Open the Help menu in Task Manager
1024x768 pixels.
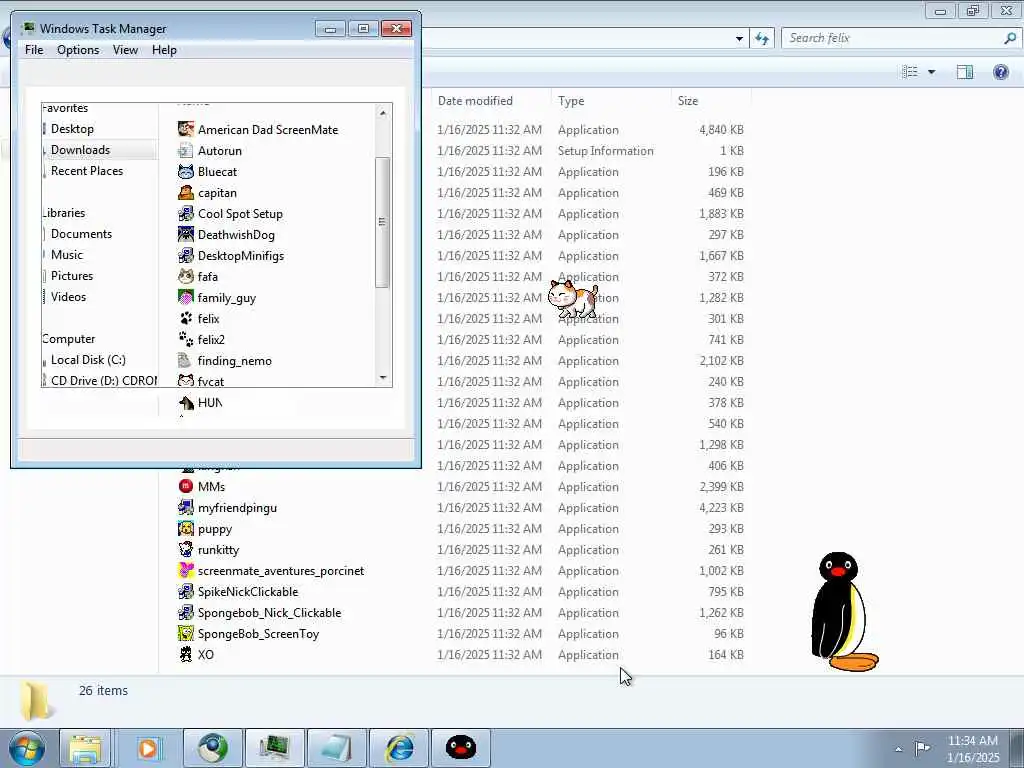164,50
